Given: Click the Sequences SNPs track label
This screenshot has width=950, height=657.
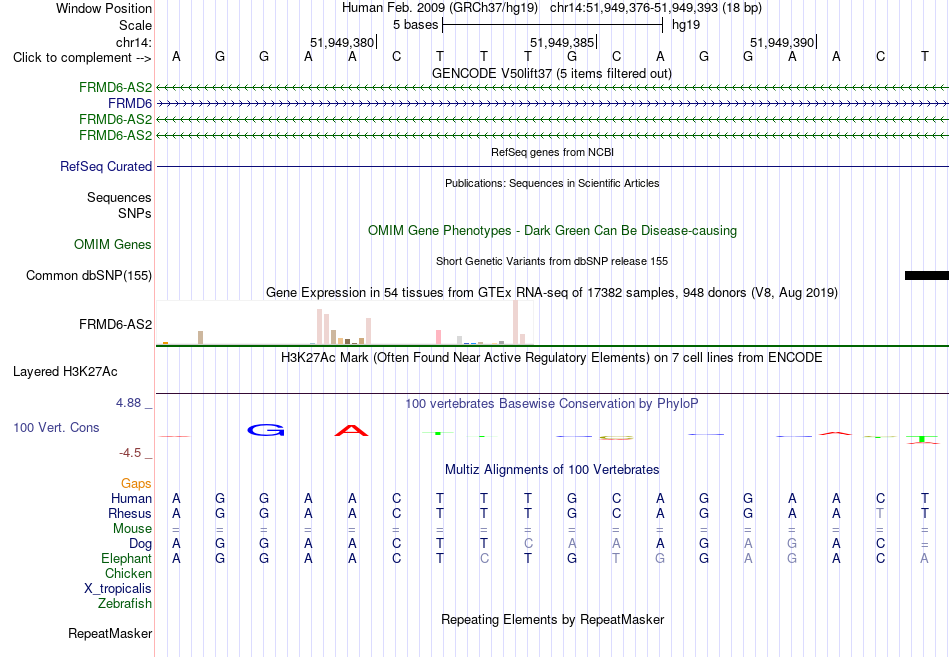Looking at the screenshot, I should [x=119, y=205].
